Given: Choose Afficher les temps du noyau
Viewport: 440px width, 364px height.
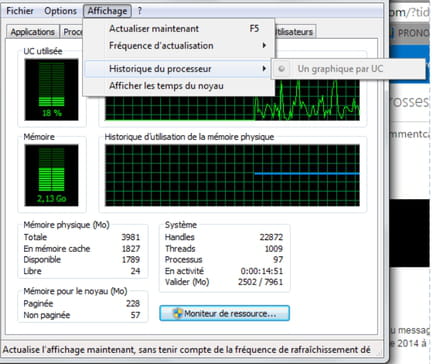Looking at the screenshot, I should [179, 86].
